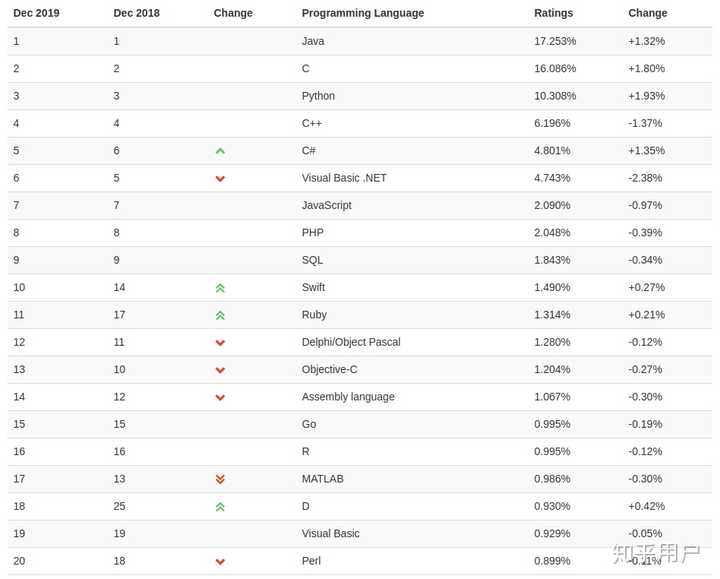Click the +1.93% change value for Python

point(646,96)
